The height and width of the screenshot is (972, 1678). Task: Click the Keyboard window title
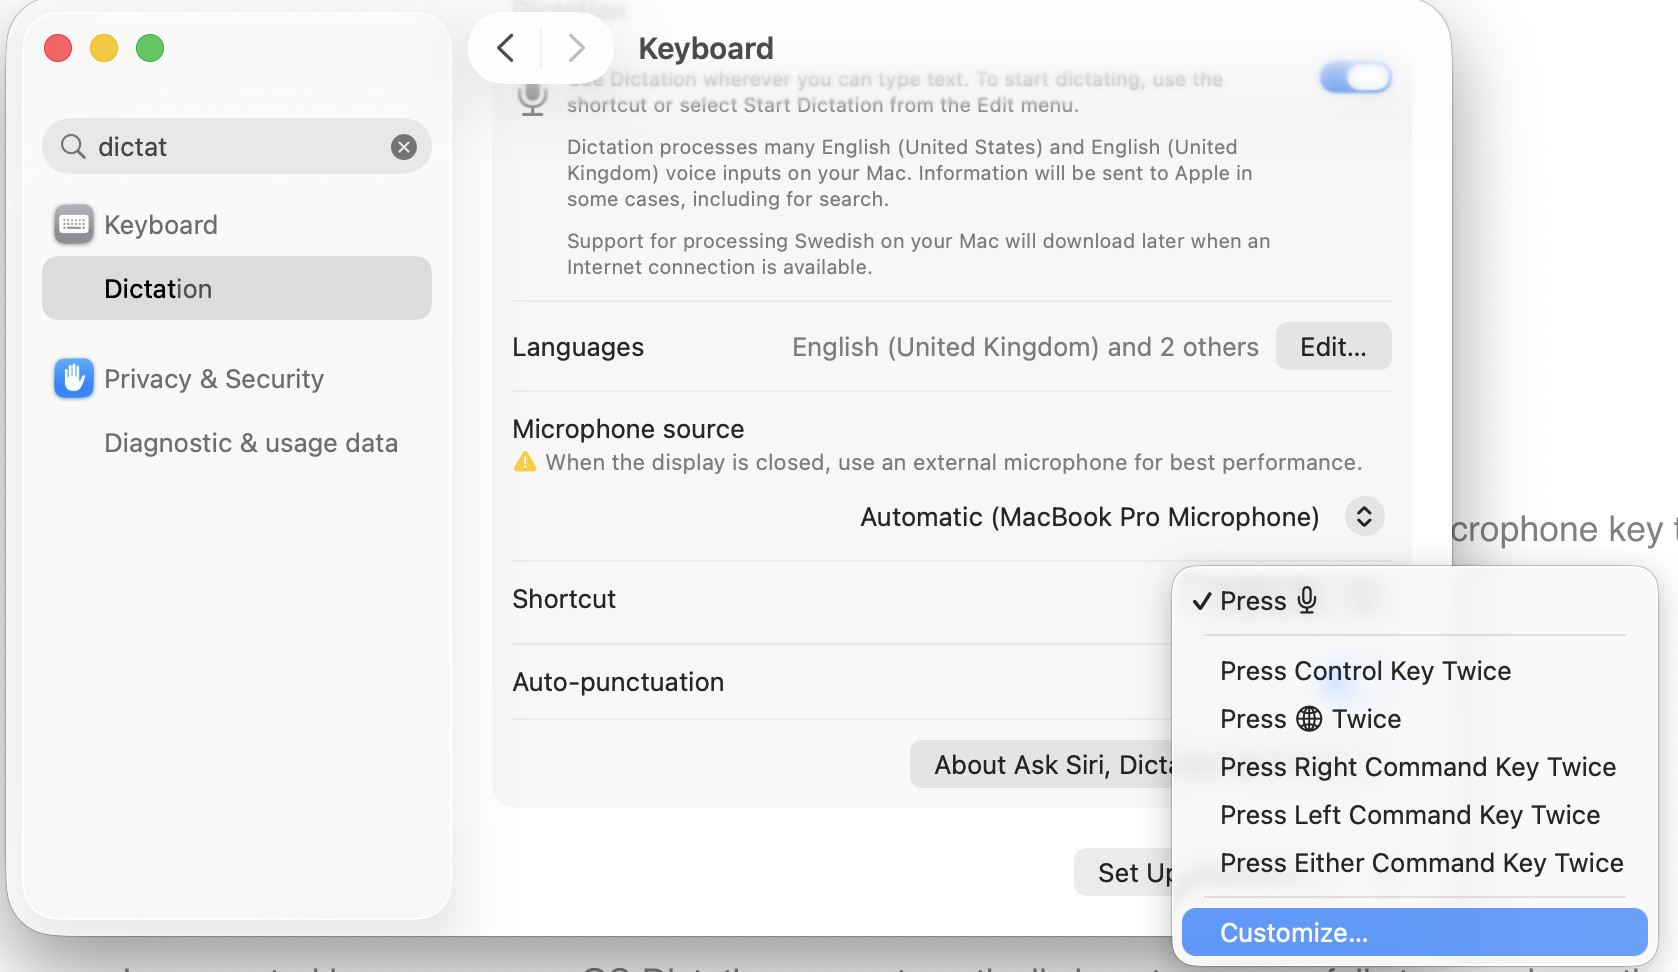tap(706, 48)
